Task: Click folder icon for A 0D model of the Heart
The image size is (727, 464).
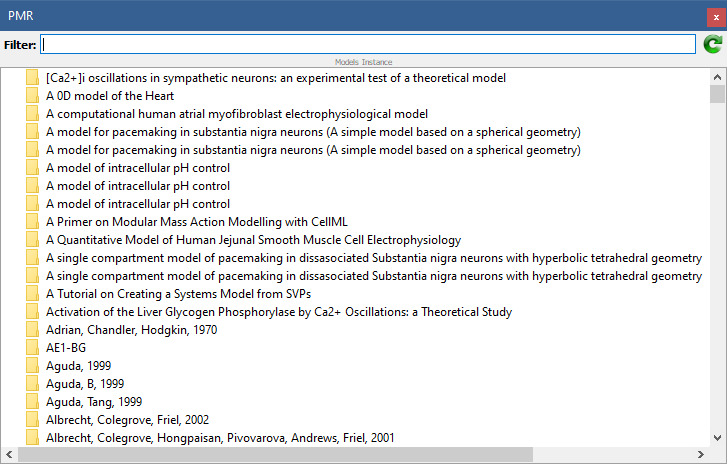Action: pyautogui.click(x=32, y=96)
